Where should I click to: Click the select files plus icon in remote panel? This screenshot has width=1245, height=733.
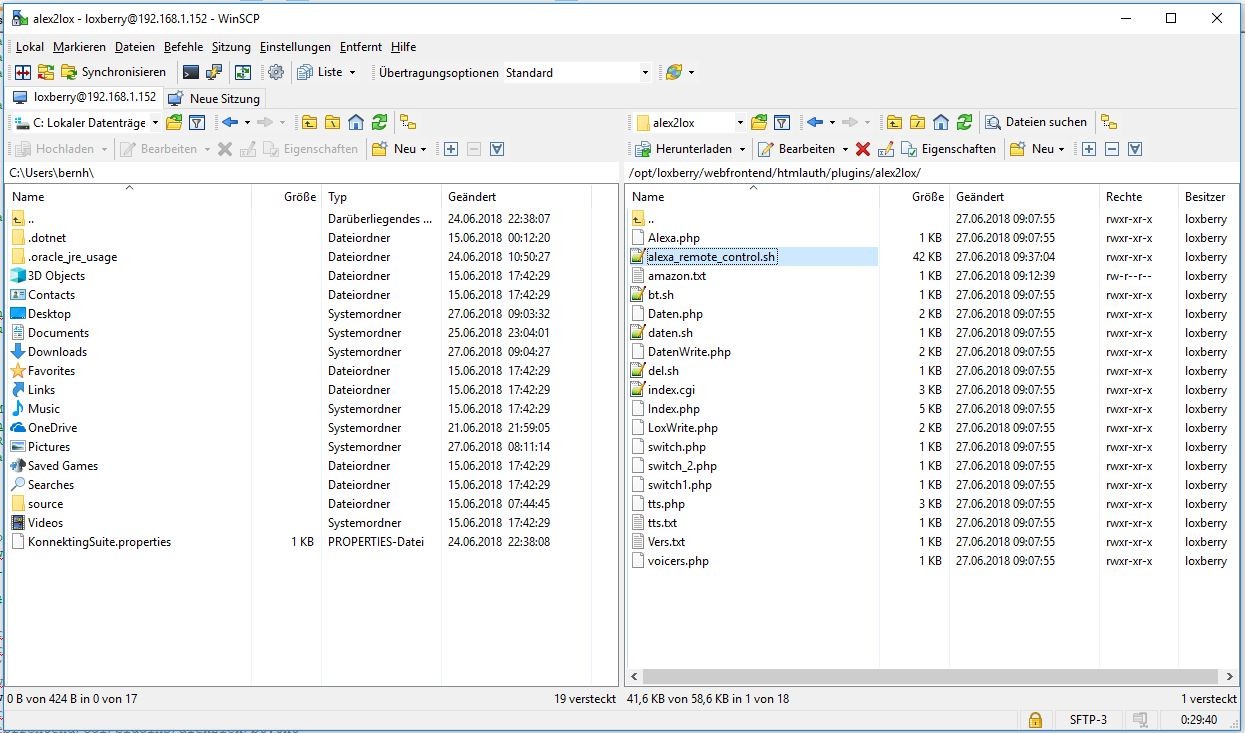click(1088, 149)
